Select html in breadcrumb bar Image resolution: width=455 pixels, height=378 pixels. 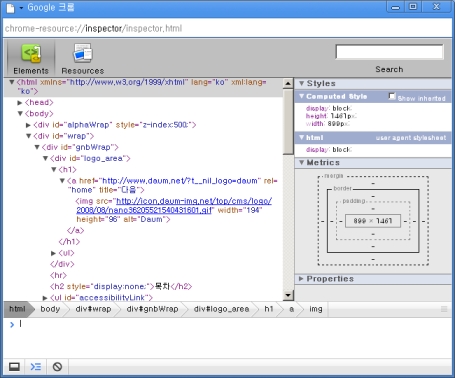[17, 309]
